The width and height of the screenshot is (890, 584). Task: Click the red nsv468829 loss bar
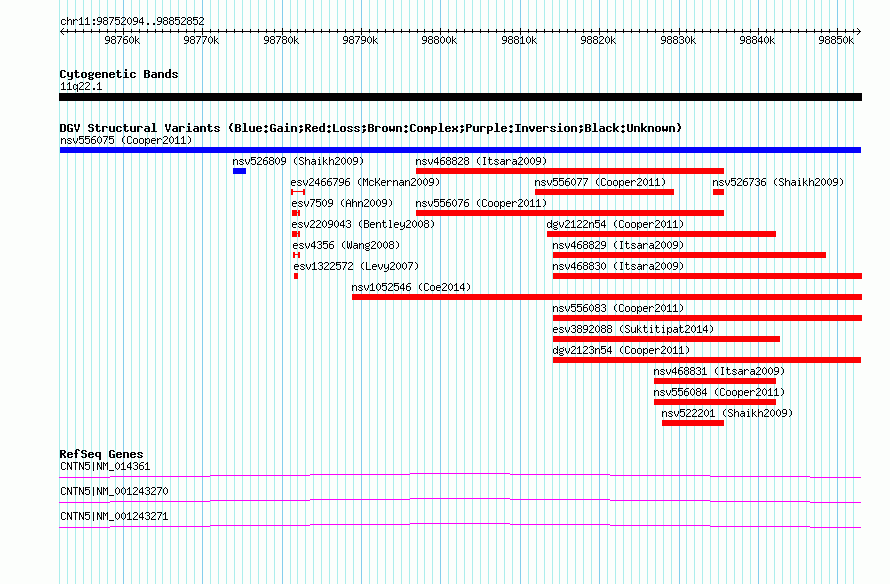(689, 255)
